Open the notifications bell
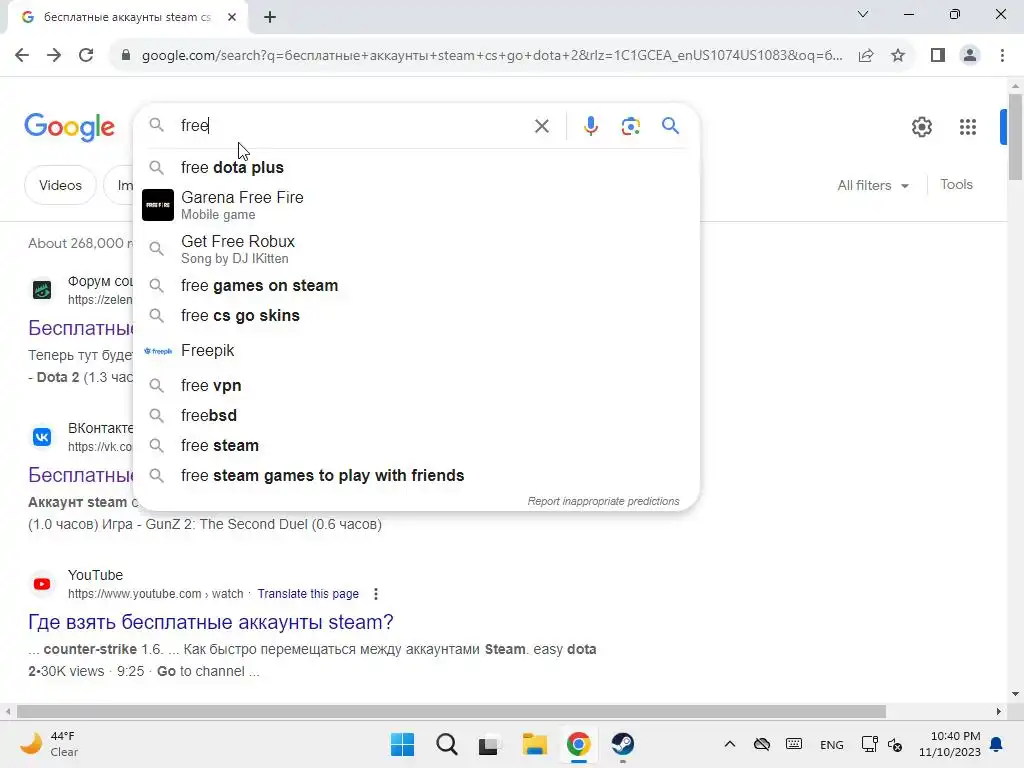 coord(997,744)
